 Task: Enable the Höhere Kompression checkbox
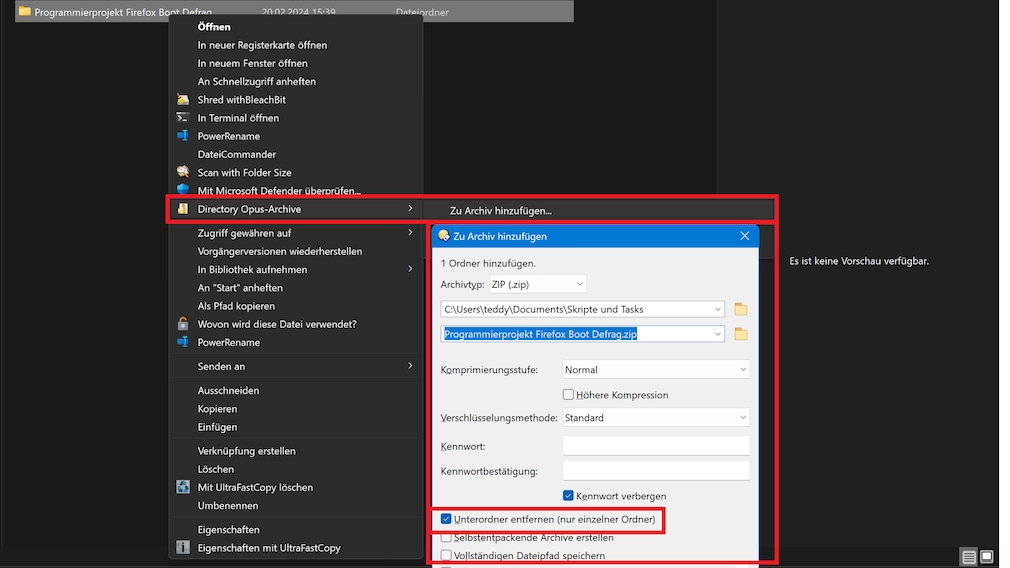[568, 394]
